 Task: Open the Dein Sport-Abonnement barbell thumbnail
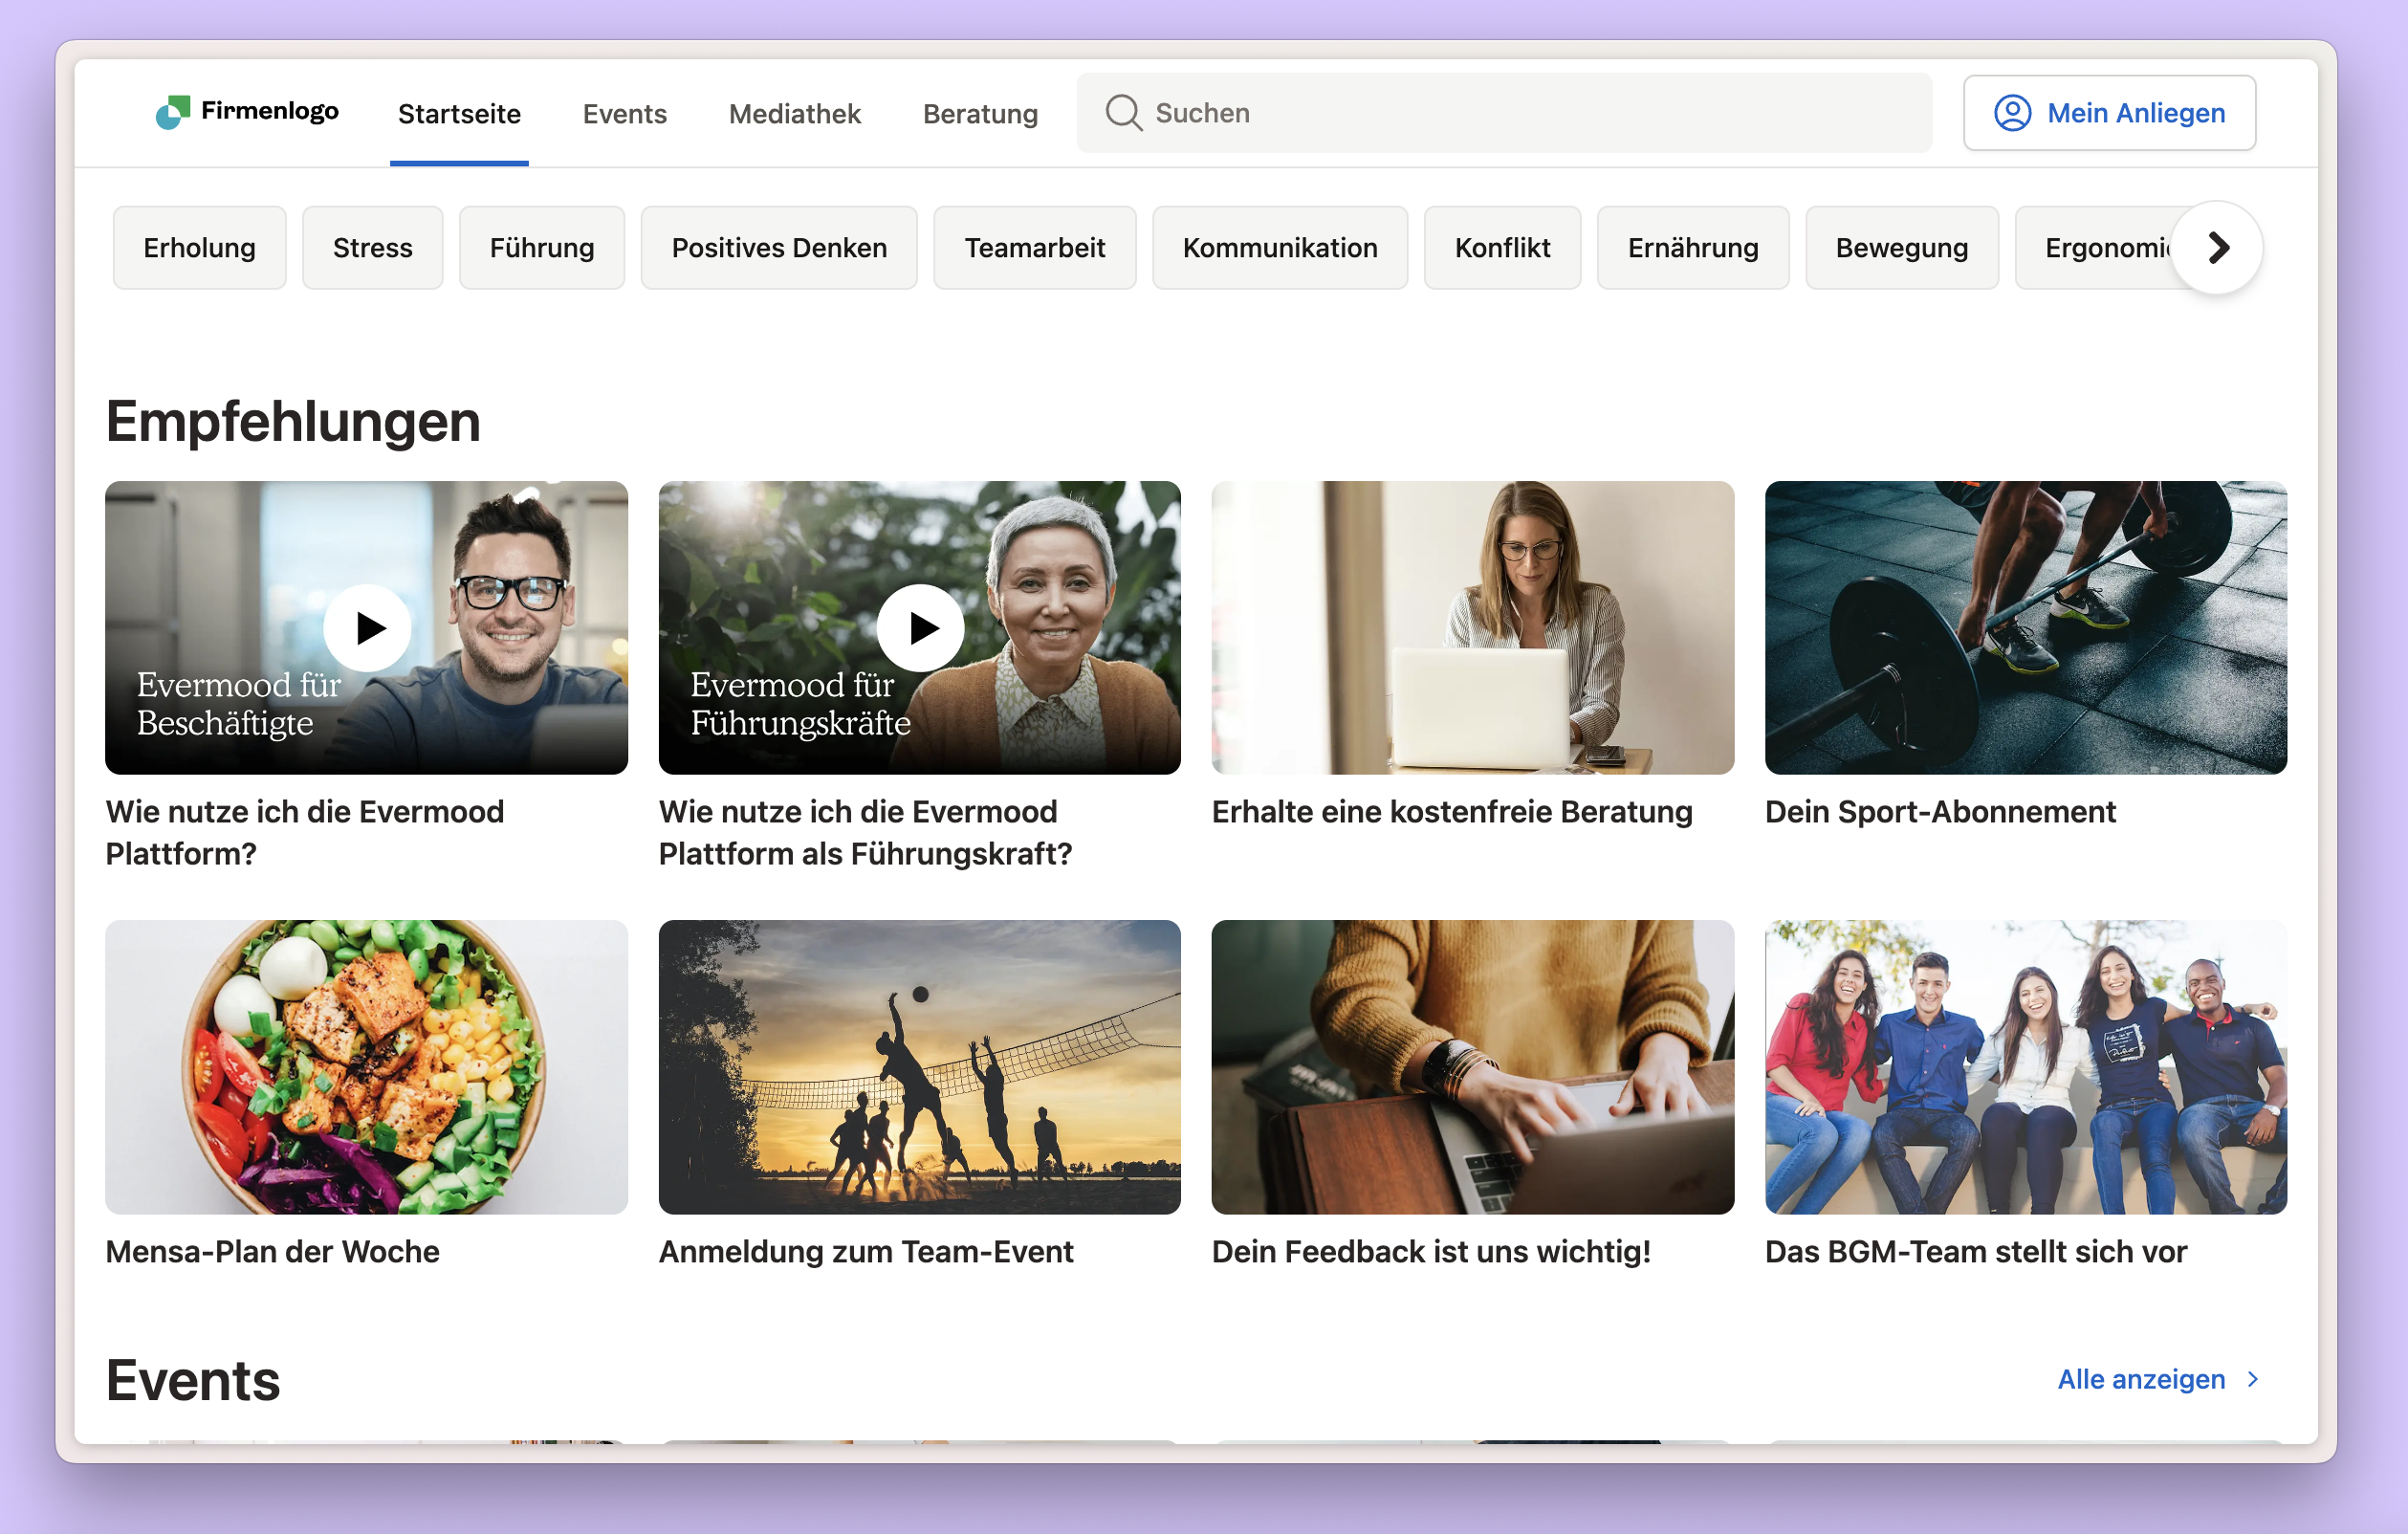[2025, 628]
